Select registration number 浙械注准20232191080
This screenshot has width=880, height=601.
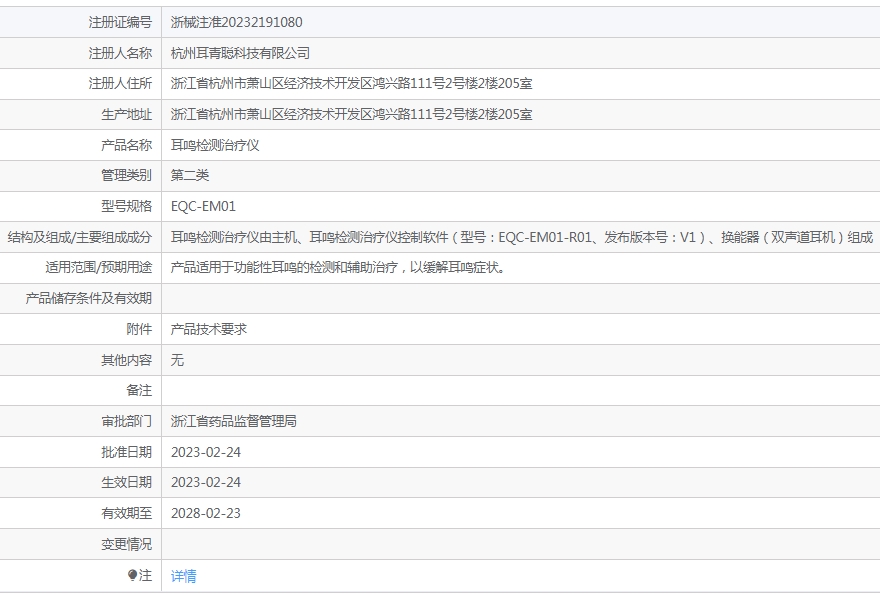click(x=236, y=22)
